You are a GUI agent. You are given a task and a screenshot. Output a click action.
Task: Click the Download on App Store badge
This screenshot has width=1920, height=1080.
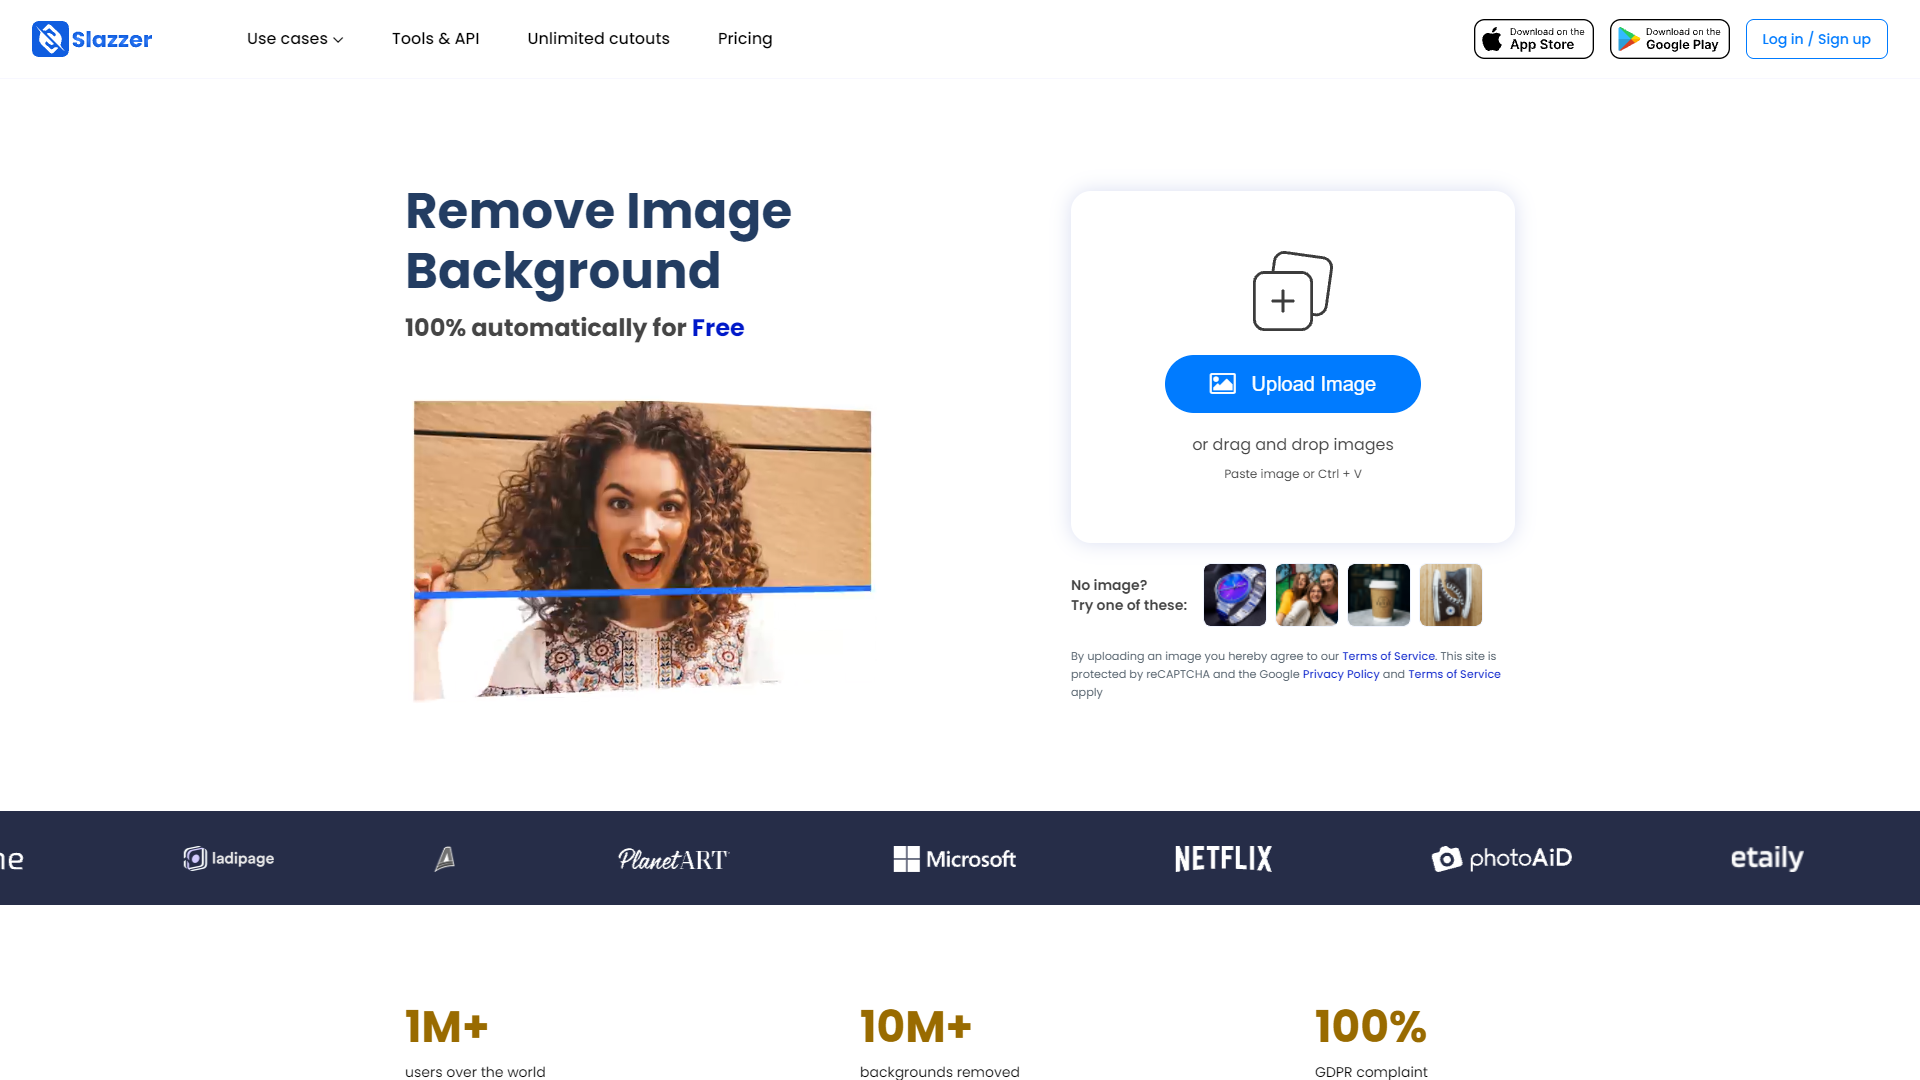pyautogui.click(x=1533, y=38)
